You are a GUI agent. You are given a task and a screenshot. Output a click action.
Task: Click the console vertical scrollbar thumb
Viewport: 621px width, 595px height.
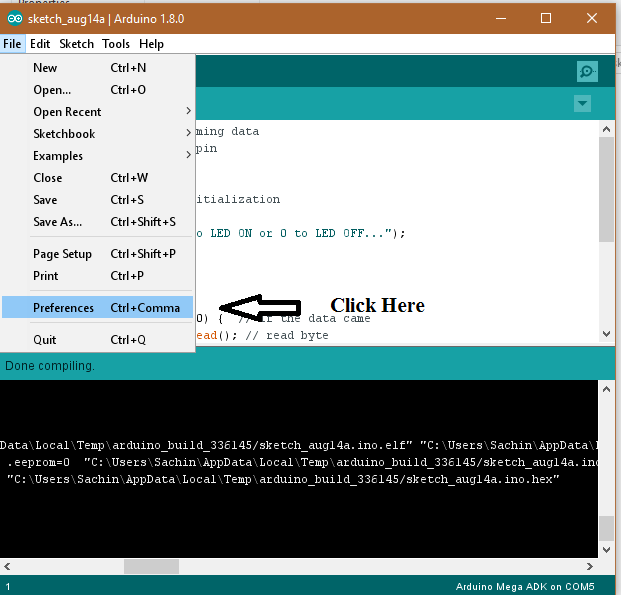point(606,528)
